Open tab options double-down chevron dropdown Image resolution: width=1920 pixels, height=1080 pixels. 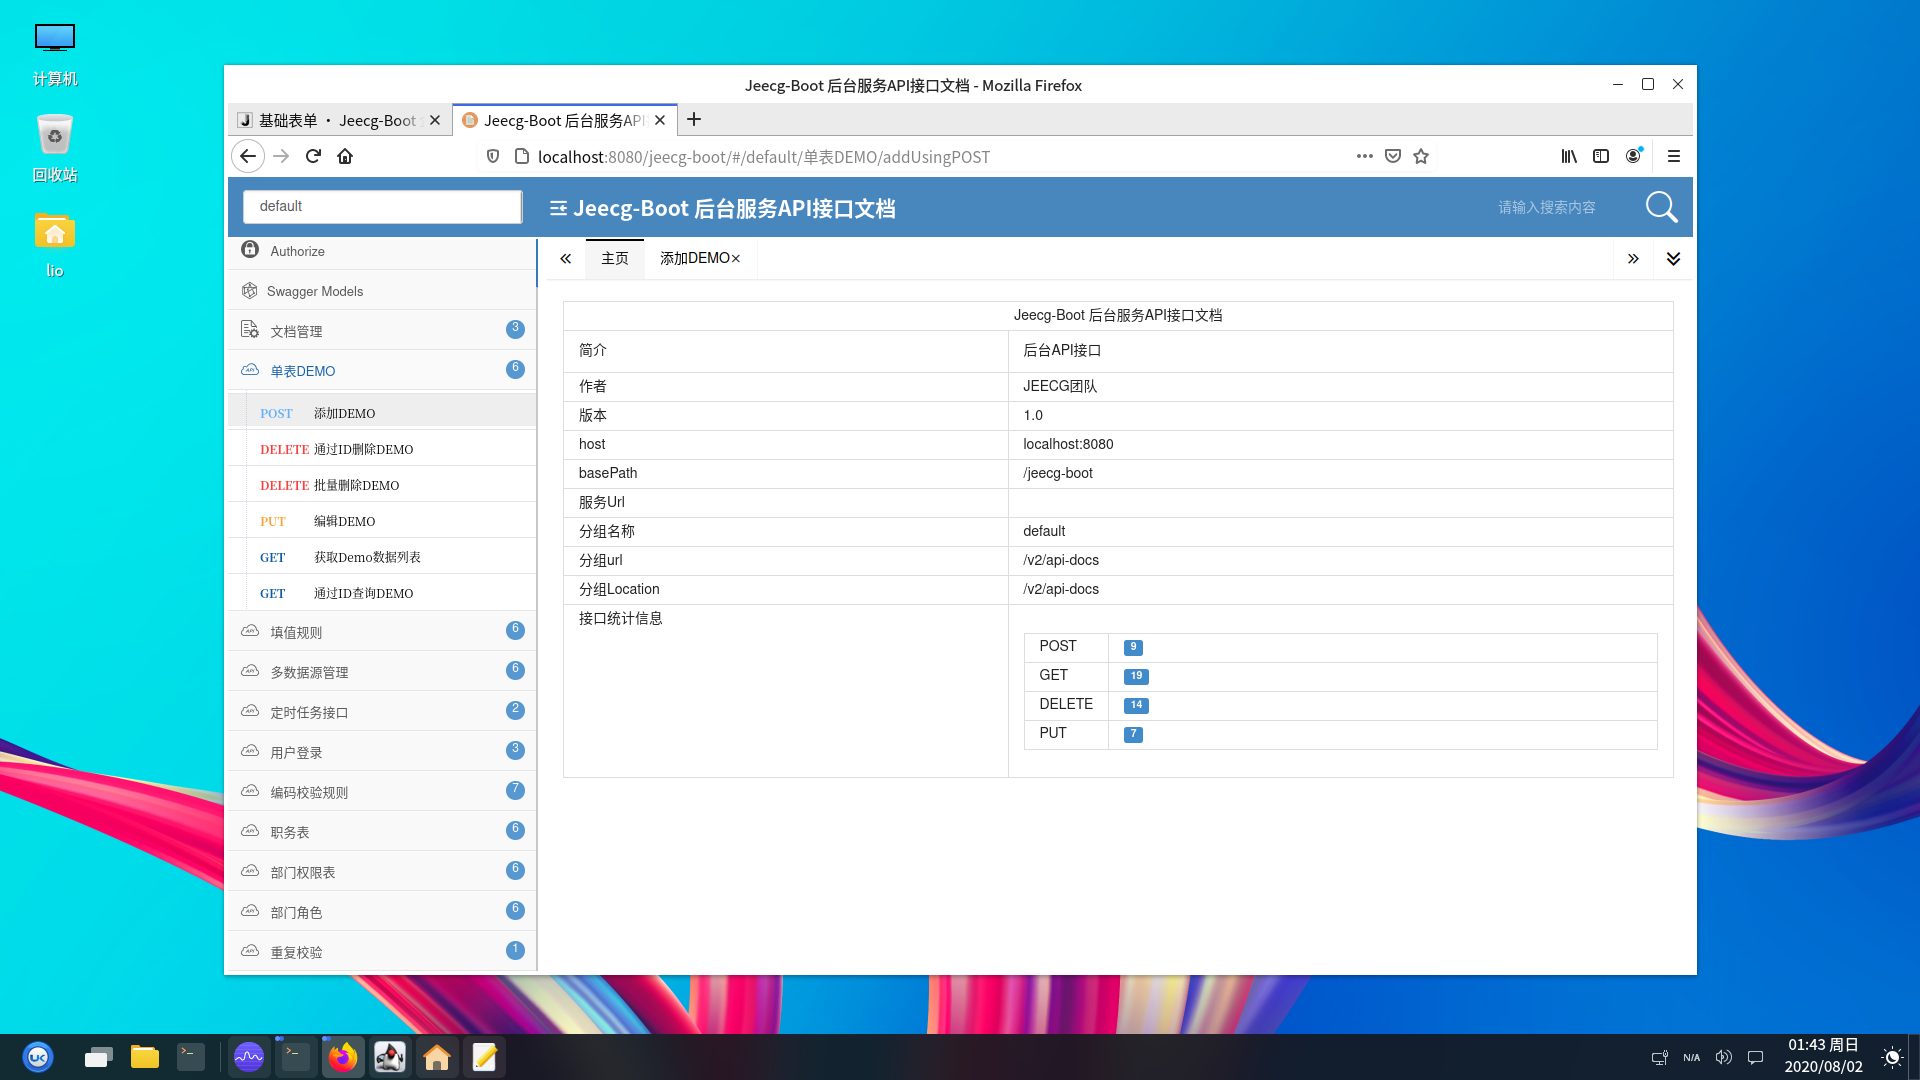tap(1673, 259)
